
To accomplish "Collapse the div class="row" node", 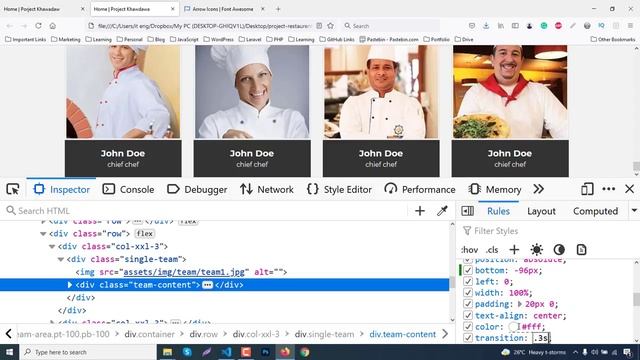I will coord(43,234).
